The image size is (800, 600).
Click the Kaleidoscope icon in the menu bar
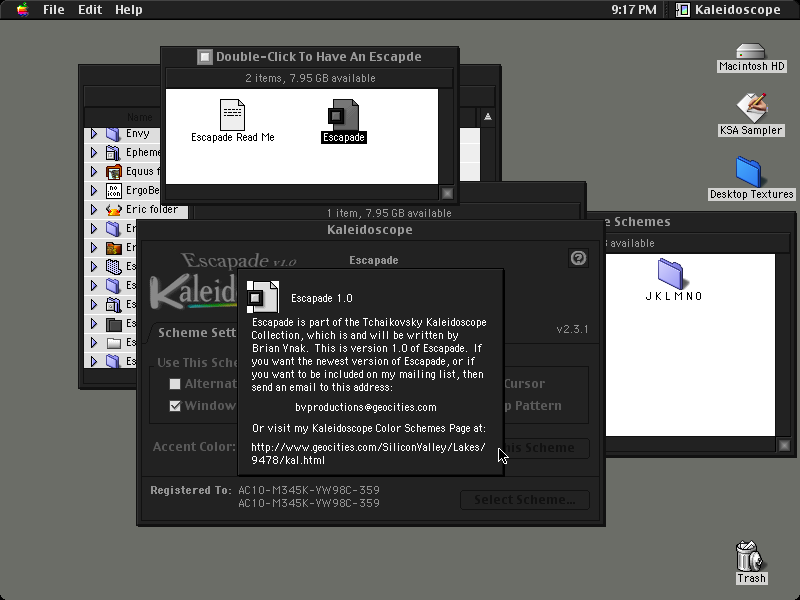683,10
